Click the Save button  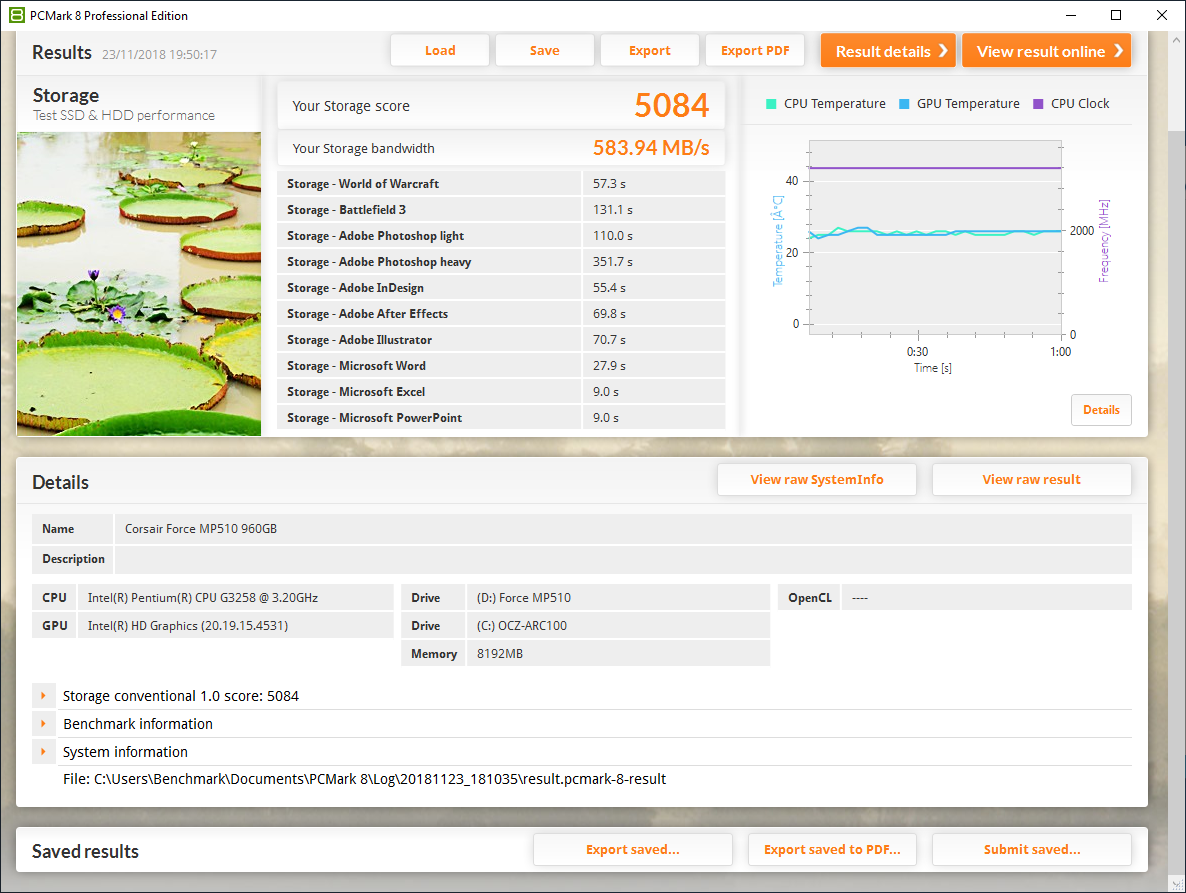[545, 51]
